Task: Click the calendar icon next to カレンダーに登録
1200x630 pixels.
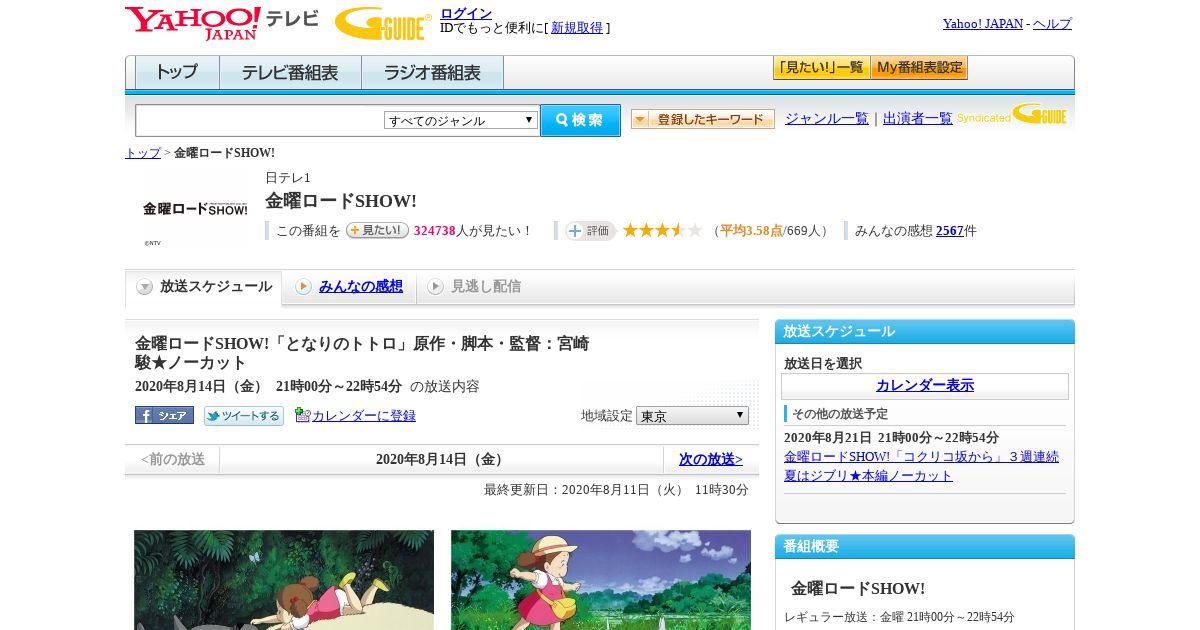Action: click(x=303, y=415)
